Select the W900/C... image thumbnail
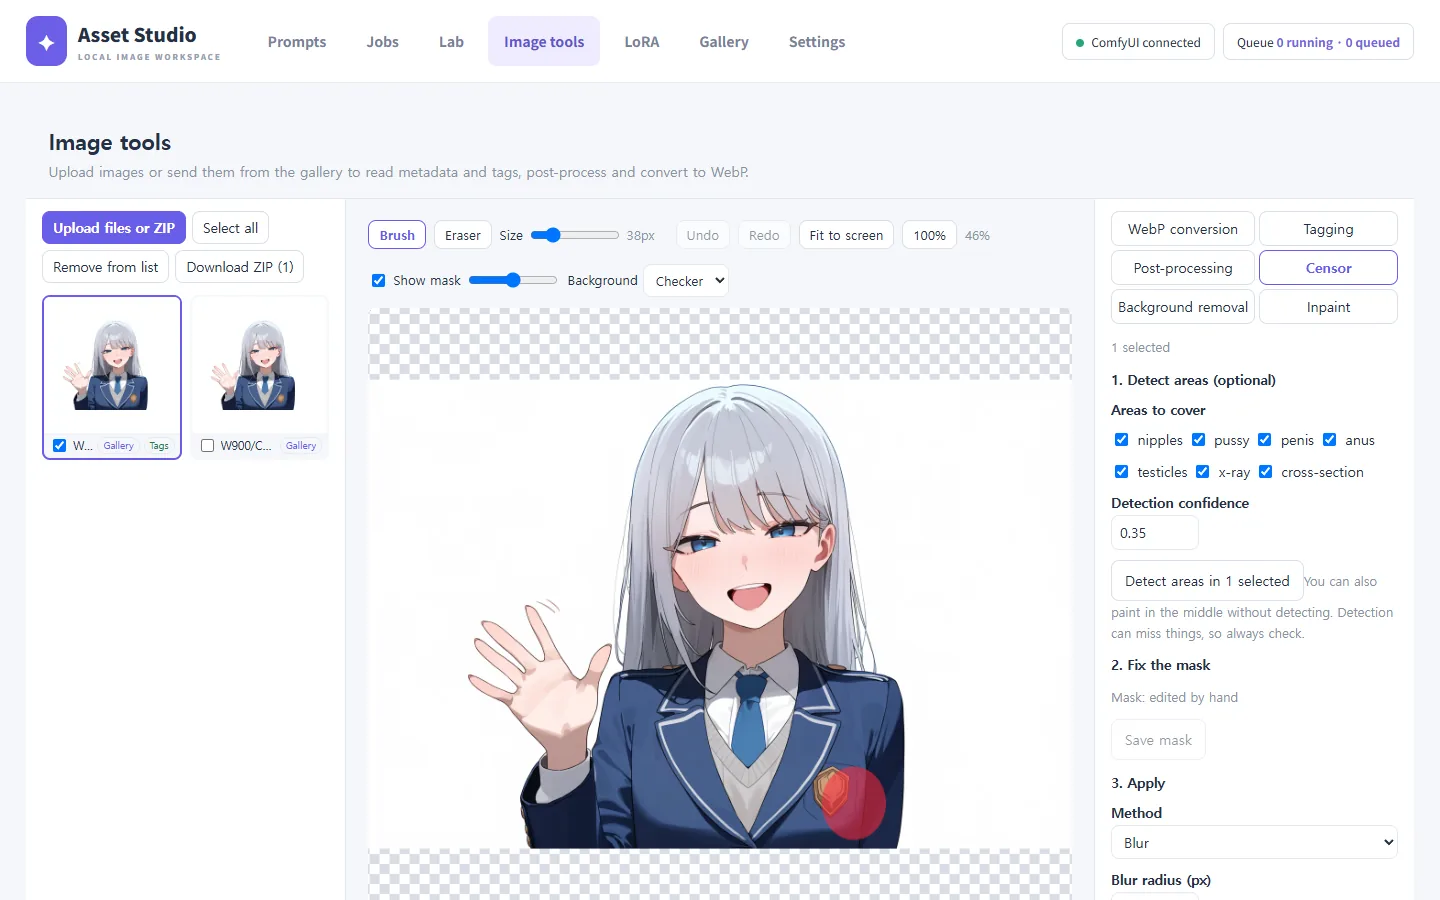The image size is (1440, 900). click(260, 366)
